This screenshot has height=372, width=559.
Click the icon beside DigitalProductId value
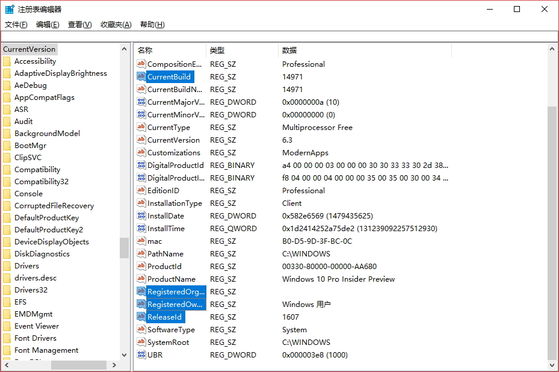coord(141,165)
